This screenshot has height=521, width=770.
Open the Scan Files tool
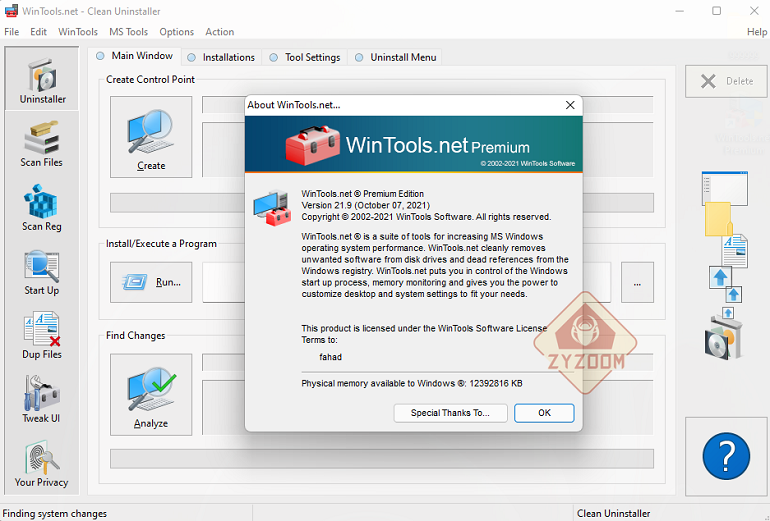pyautogui.click(x=42, y=143)
